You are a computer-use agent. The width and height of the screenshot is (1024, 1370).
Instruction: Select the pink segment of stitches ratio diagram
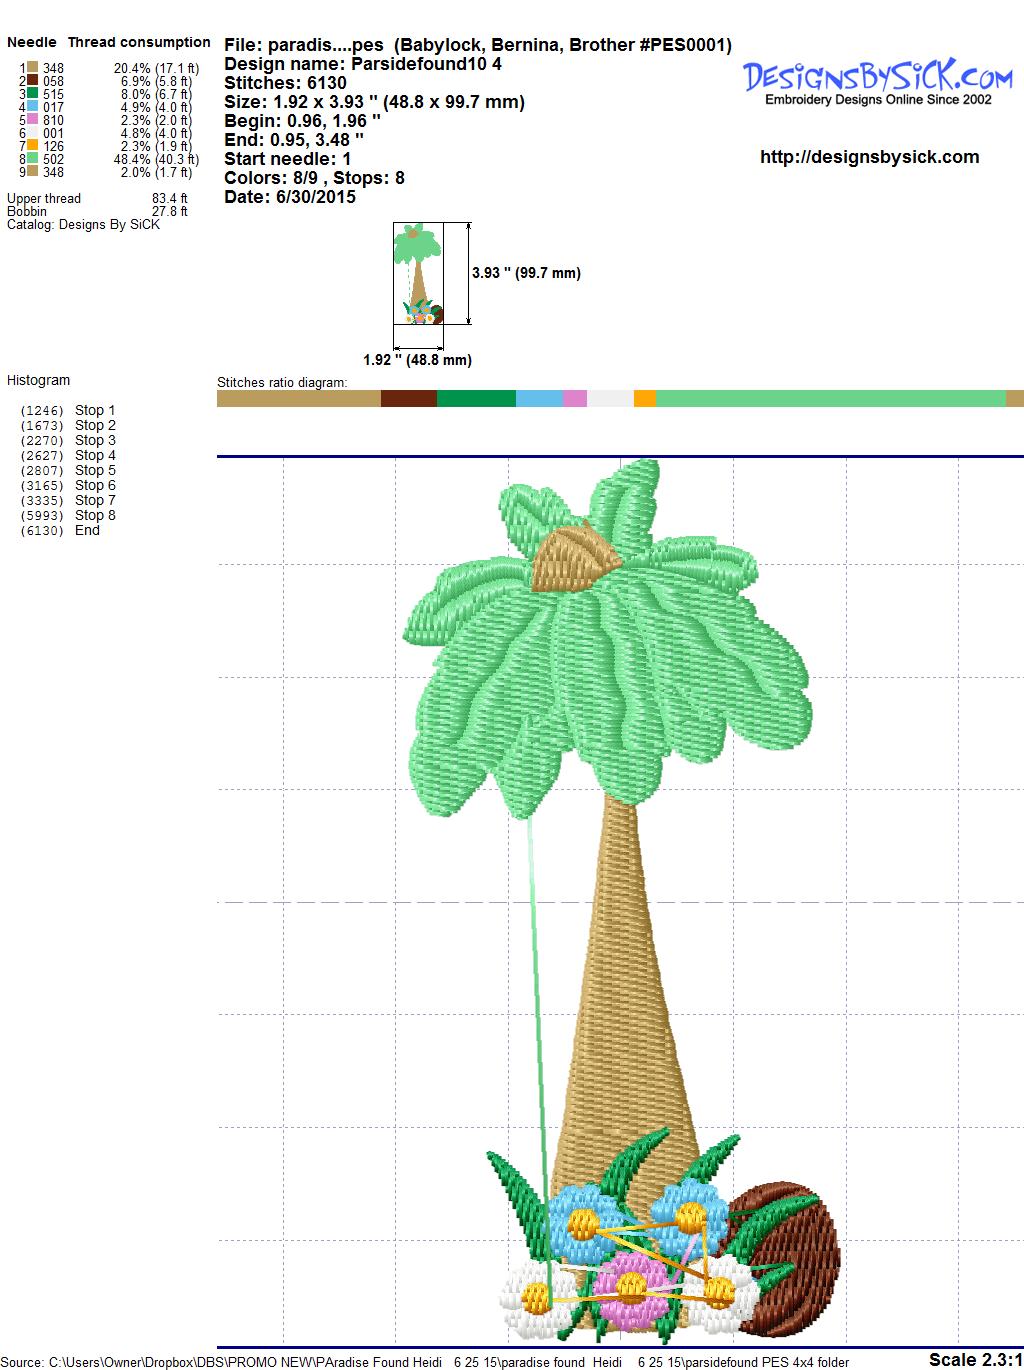(574, 398)
